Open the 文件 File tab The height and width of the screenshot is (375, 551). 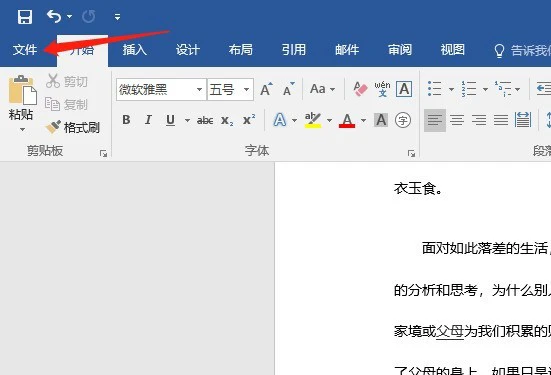[x=25, y=50]
